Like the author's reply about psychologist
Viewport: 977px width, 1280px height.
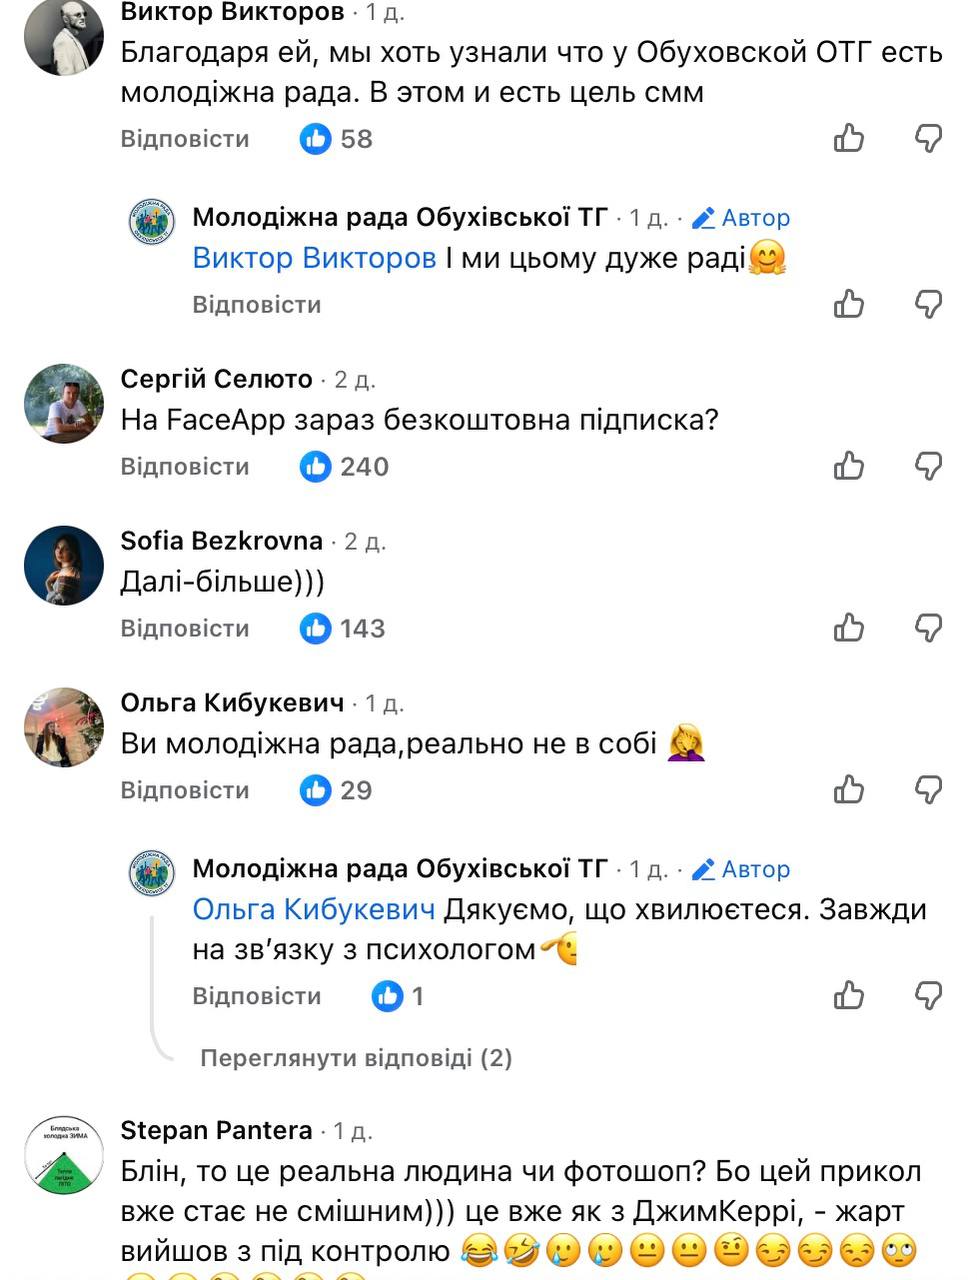click(849, 996)
